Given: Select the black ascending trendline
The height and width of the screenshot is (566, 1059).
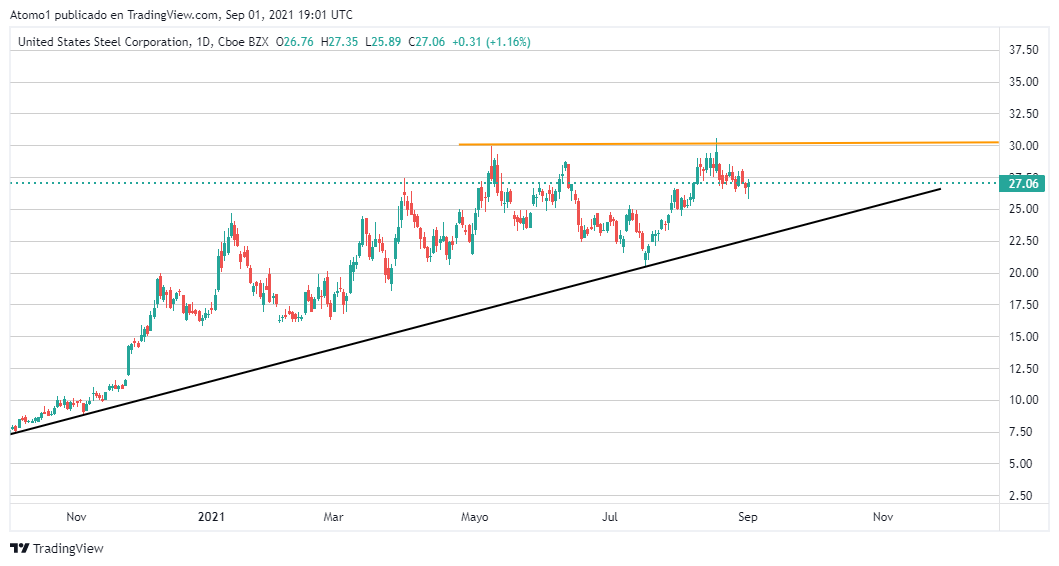Looking at the screenshot, I should tap(475, 311).
